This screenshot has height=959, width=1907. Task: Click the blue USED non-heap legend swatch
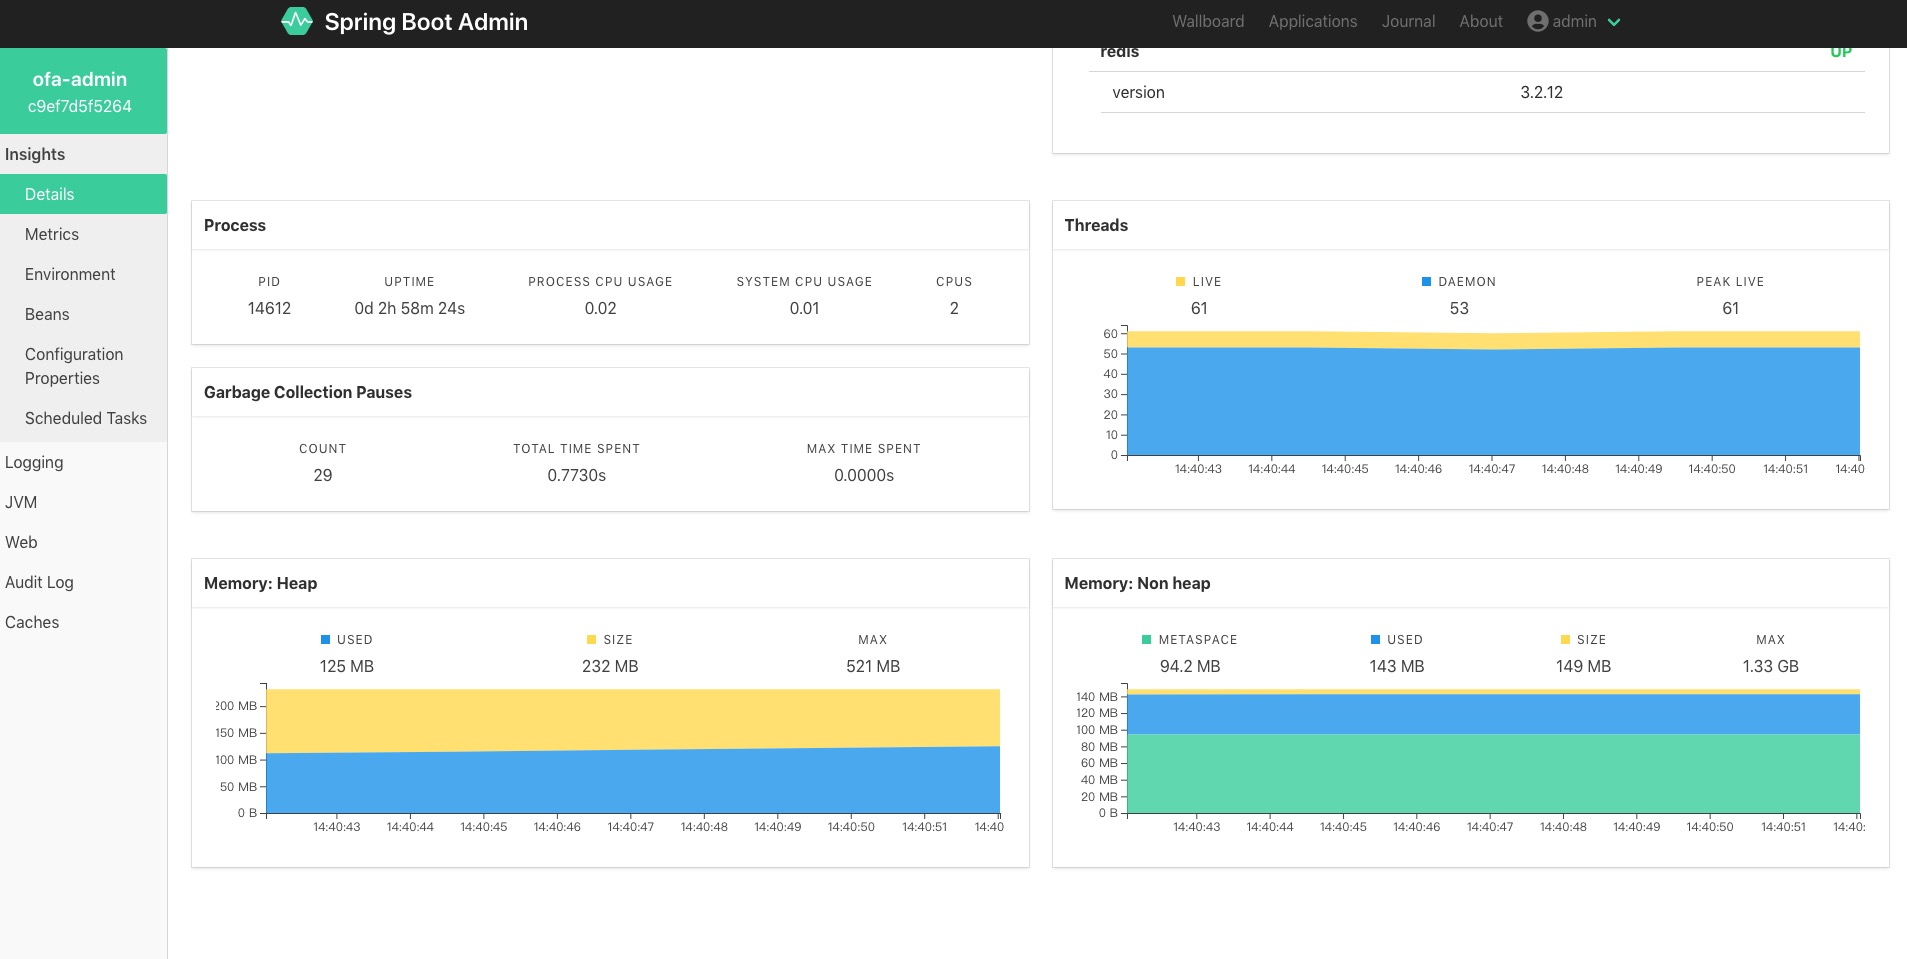coord(1375,640)
